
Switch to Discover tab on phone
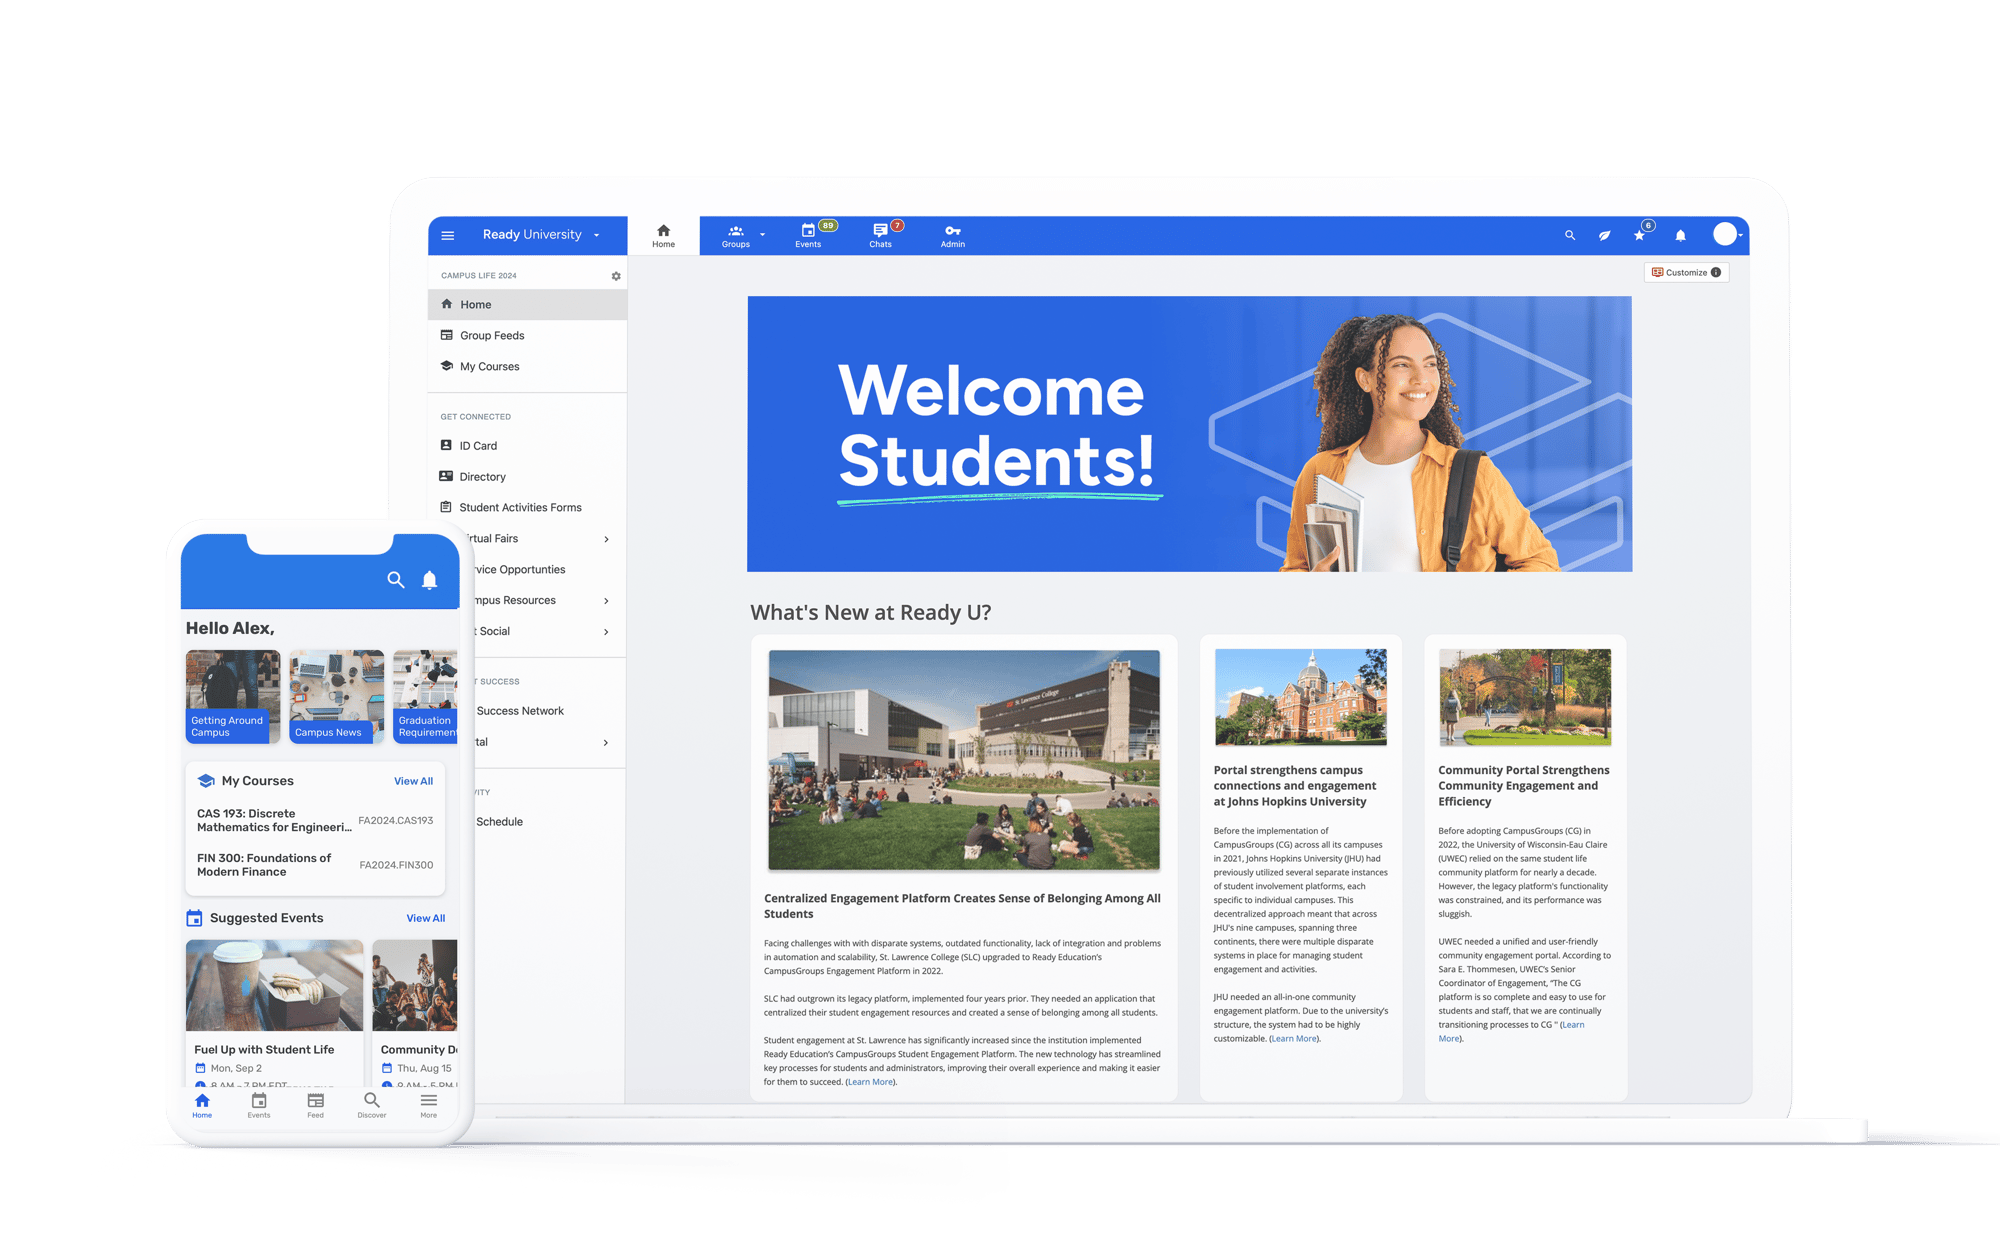(x=372, y=1104)
